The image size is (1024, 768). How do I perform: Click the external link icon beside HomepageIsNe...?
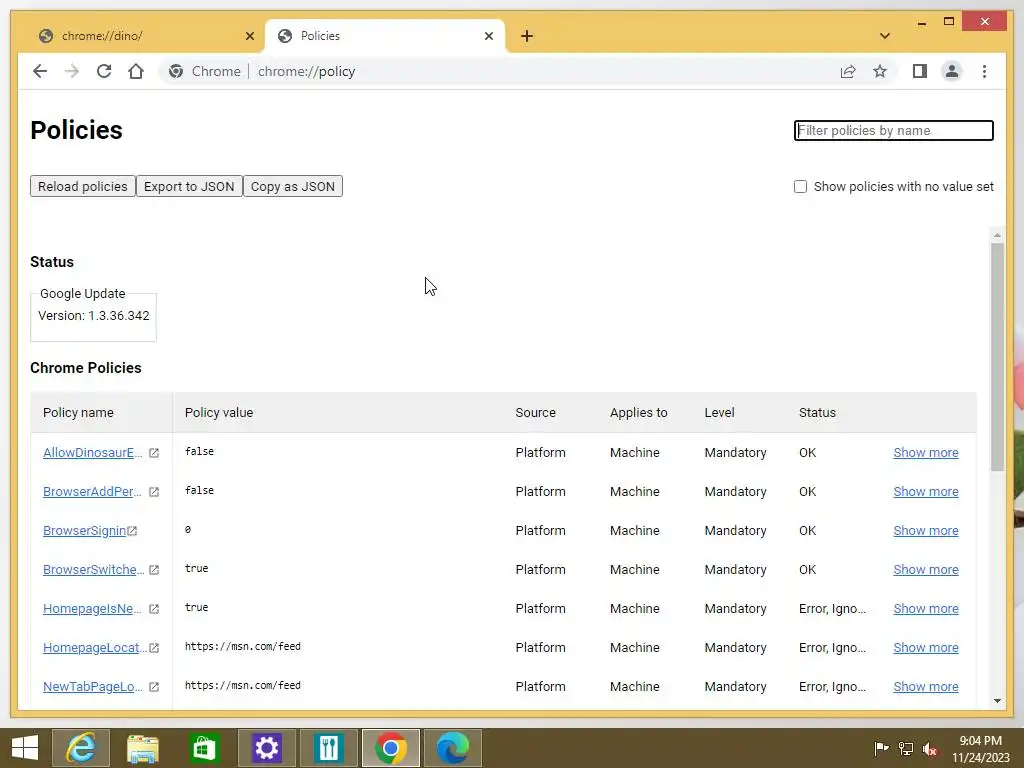154,609
